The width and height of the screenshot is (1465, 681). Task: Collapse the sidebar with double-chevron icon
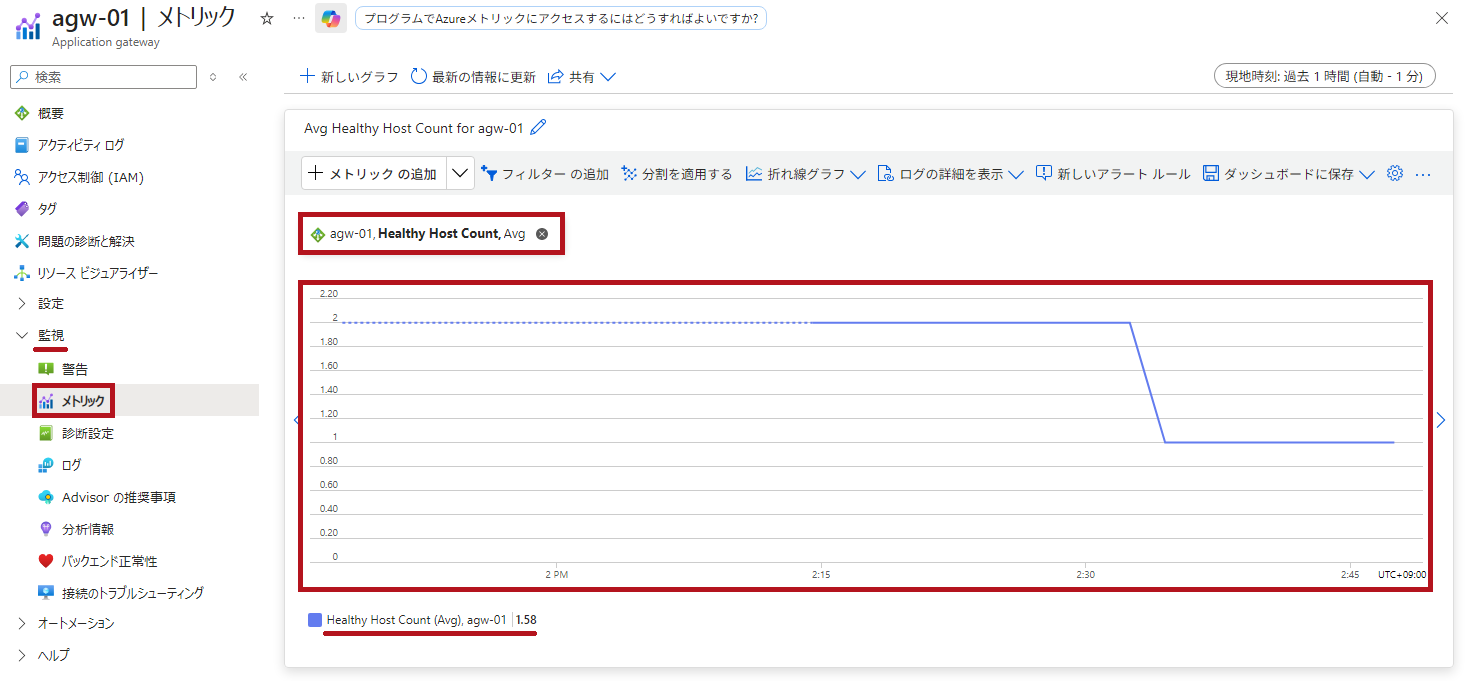point(243,77)
